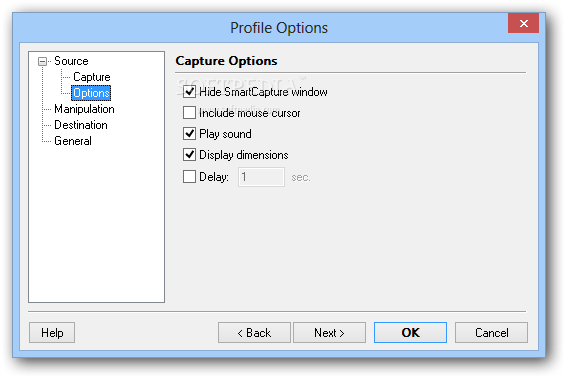
Task: Select the Options tree item
Action: pos(91,93)
